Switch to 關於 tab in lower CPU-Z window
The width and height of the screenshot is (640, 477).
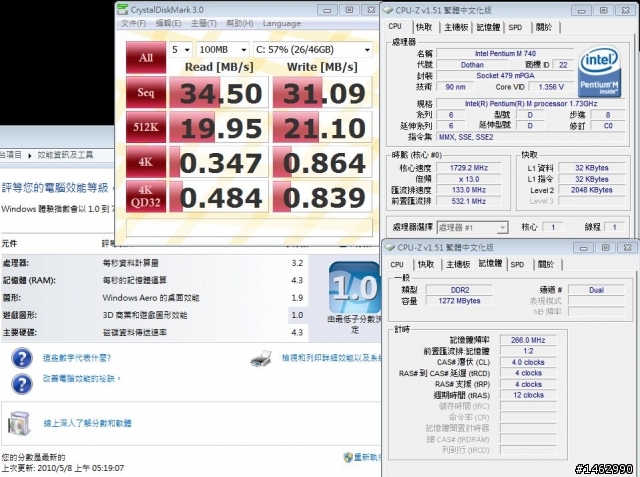tap(546, 265)
